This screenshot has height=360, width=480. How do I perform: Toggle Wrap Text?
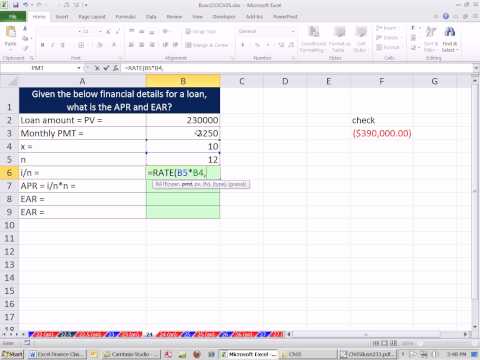tap(201, 31)
